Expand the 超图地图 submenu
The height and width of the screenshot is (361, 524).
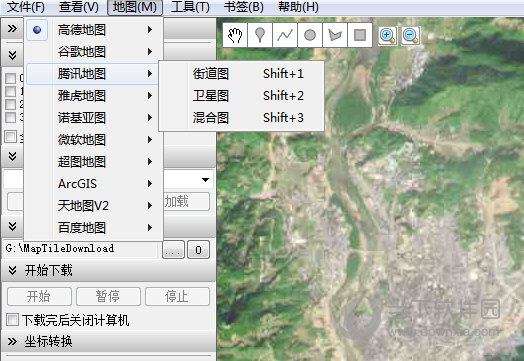[x=94, y=162]
